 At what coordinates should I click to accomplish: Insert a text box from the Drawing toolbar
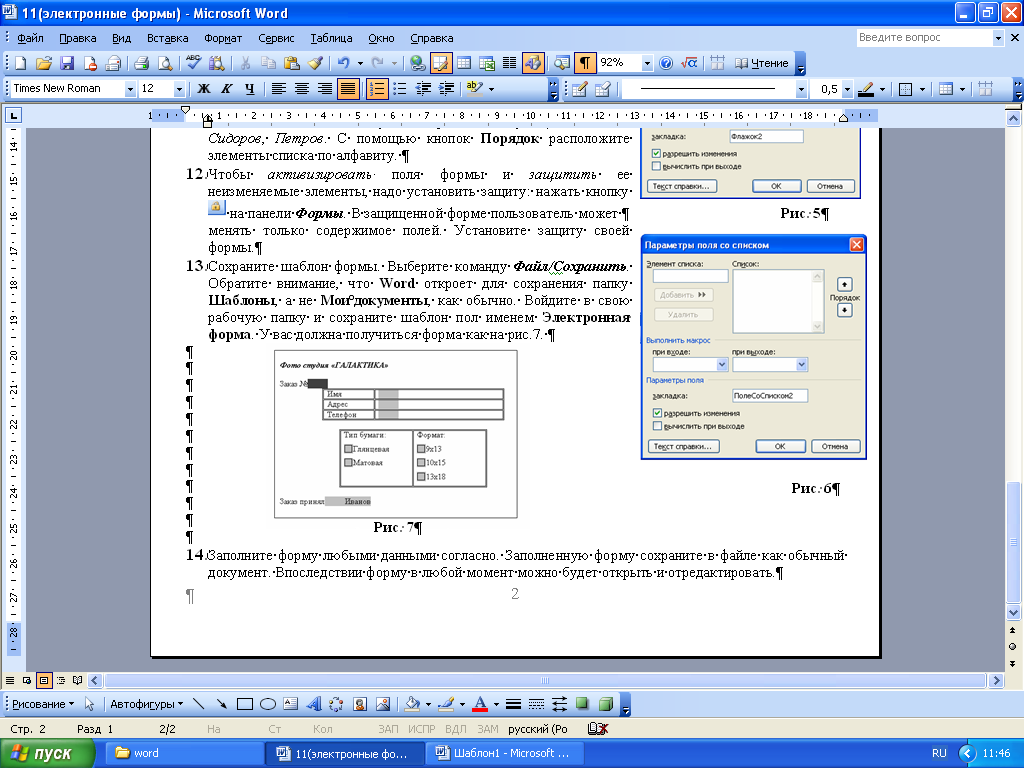tap(291, 704)
